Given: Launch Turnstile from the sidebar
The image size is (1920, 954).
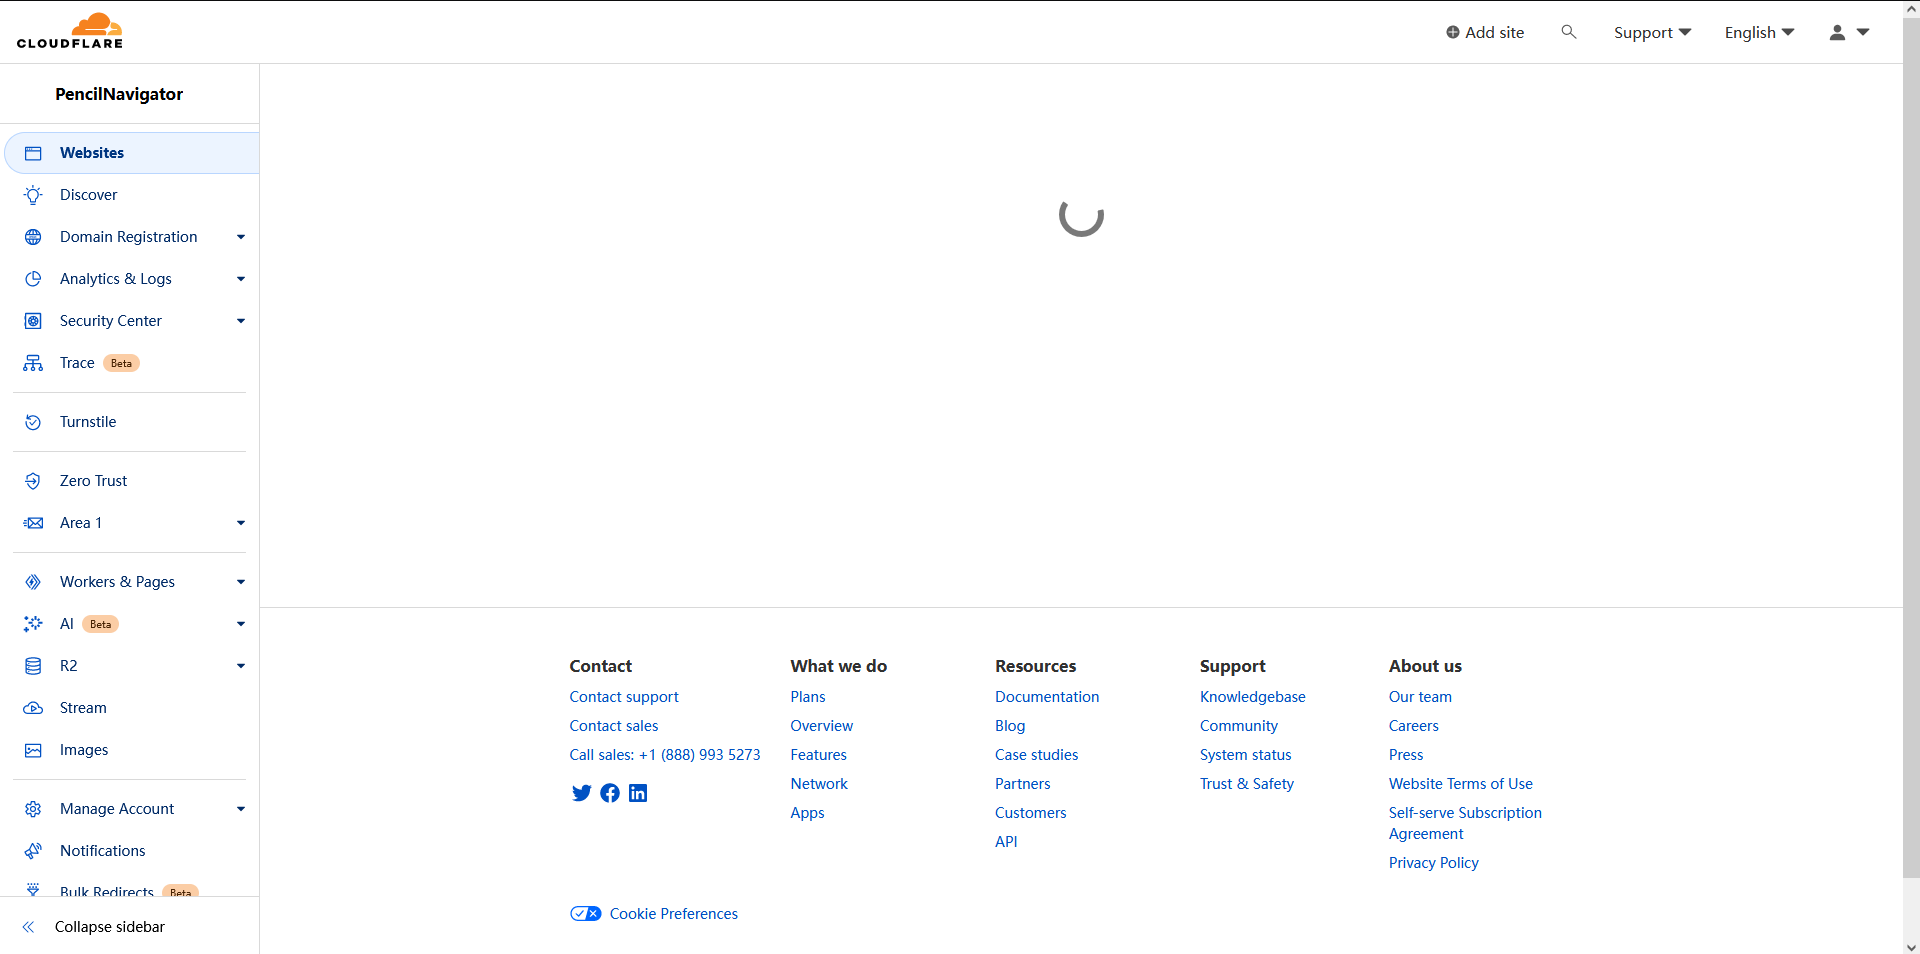Looking at the screenshot, I should tap(87, 421).
